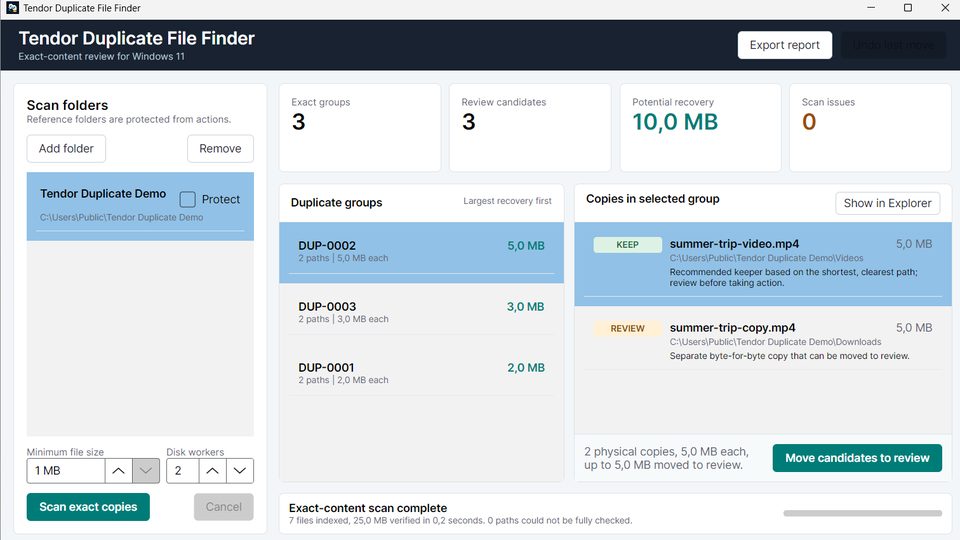Decrease disk workers with down arrow
The width and height of the screenshot is (960, 540).
(240, 471)
